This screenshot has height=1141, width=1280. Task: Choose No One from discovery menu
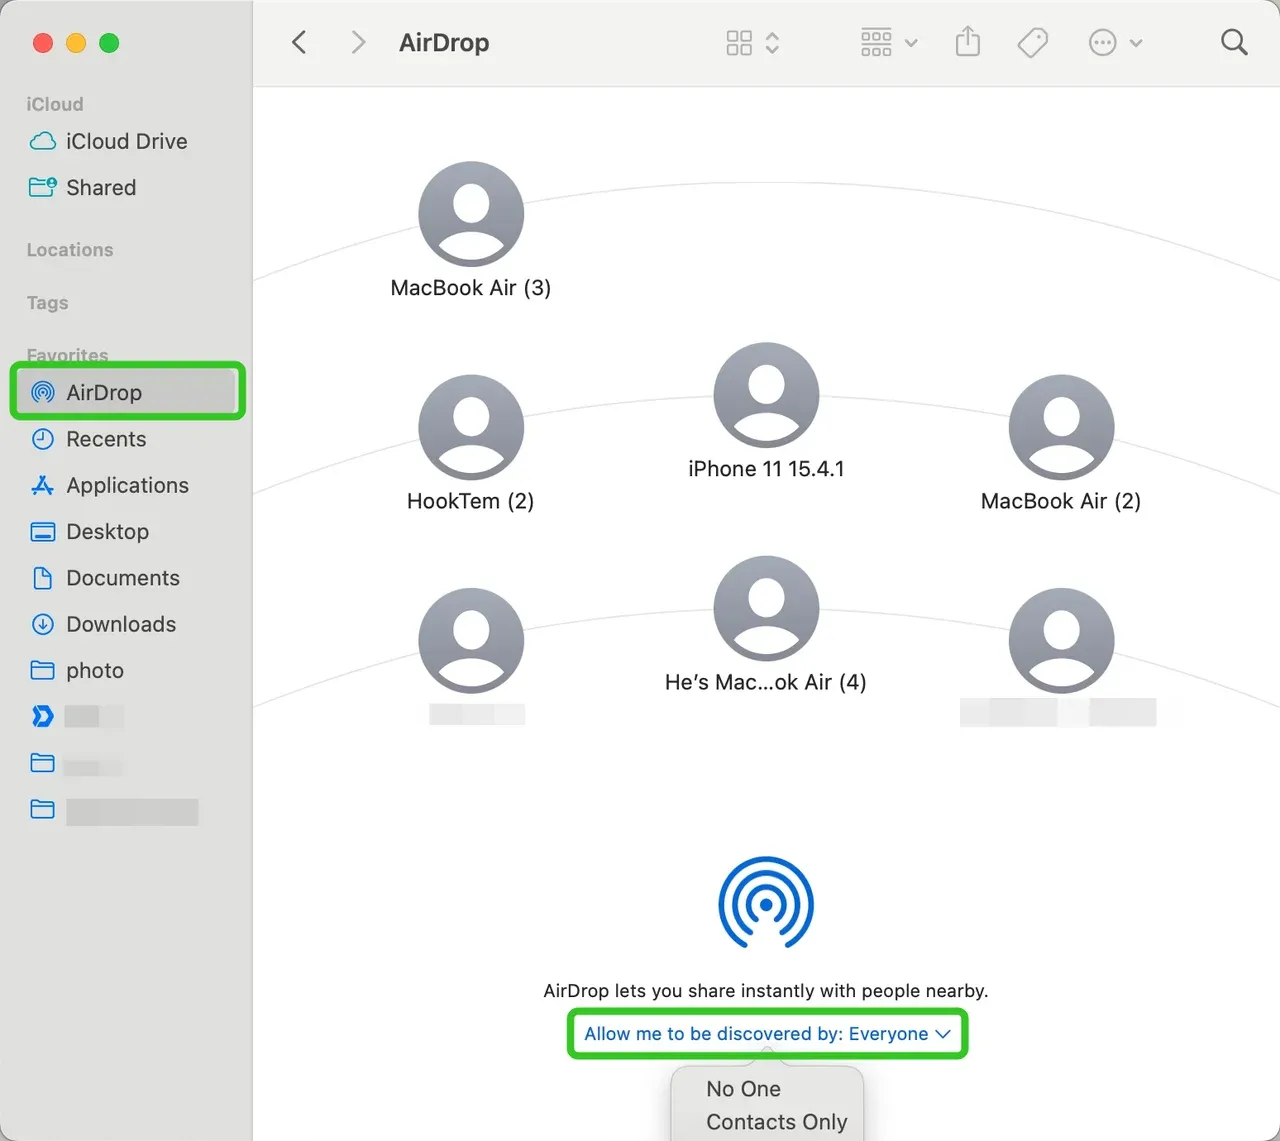pos(744,1089)
